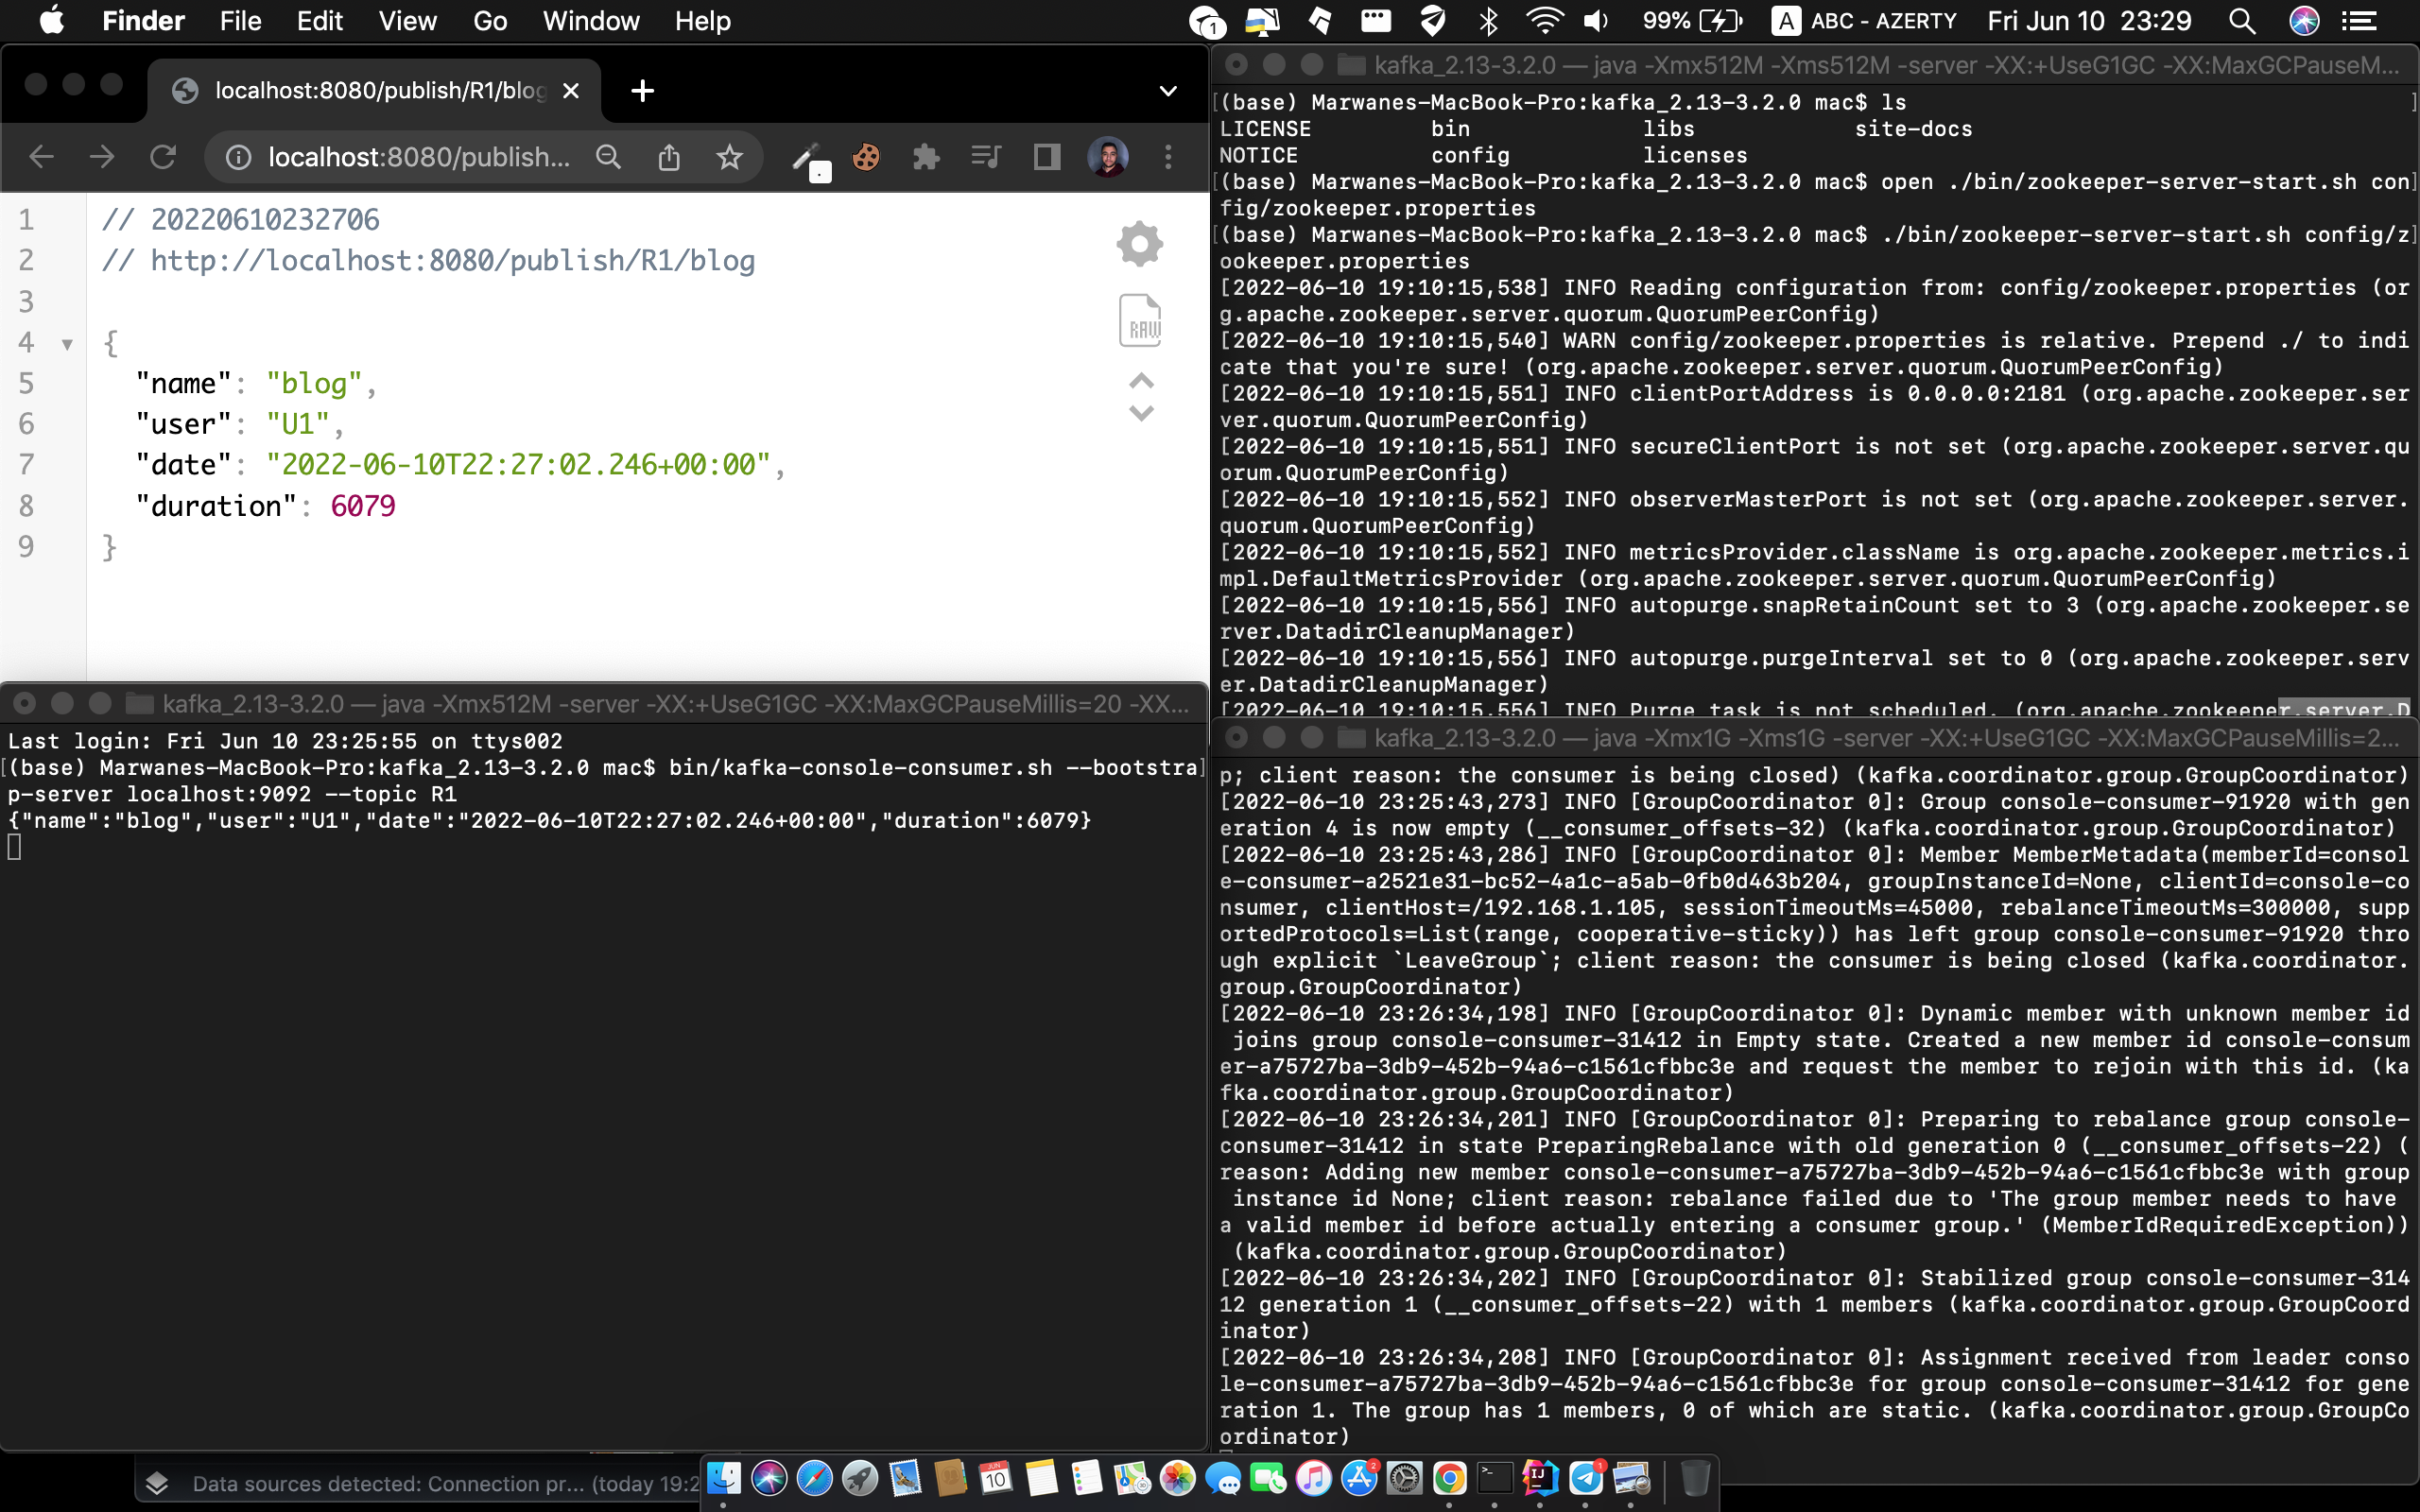Collapse JSON object on line 4
Image resolution: width=2420 pixels, height=1512 pixels.
point(67,344)
